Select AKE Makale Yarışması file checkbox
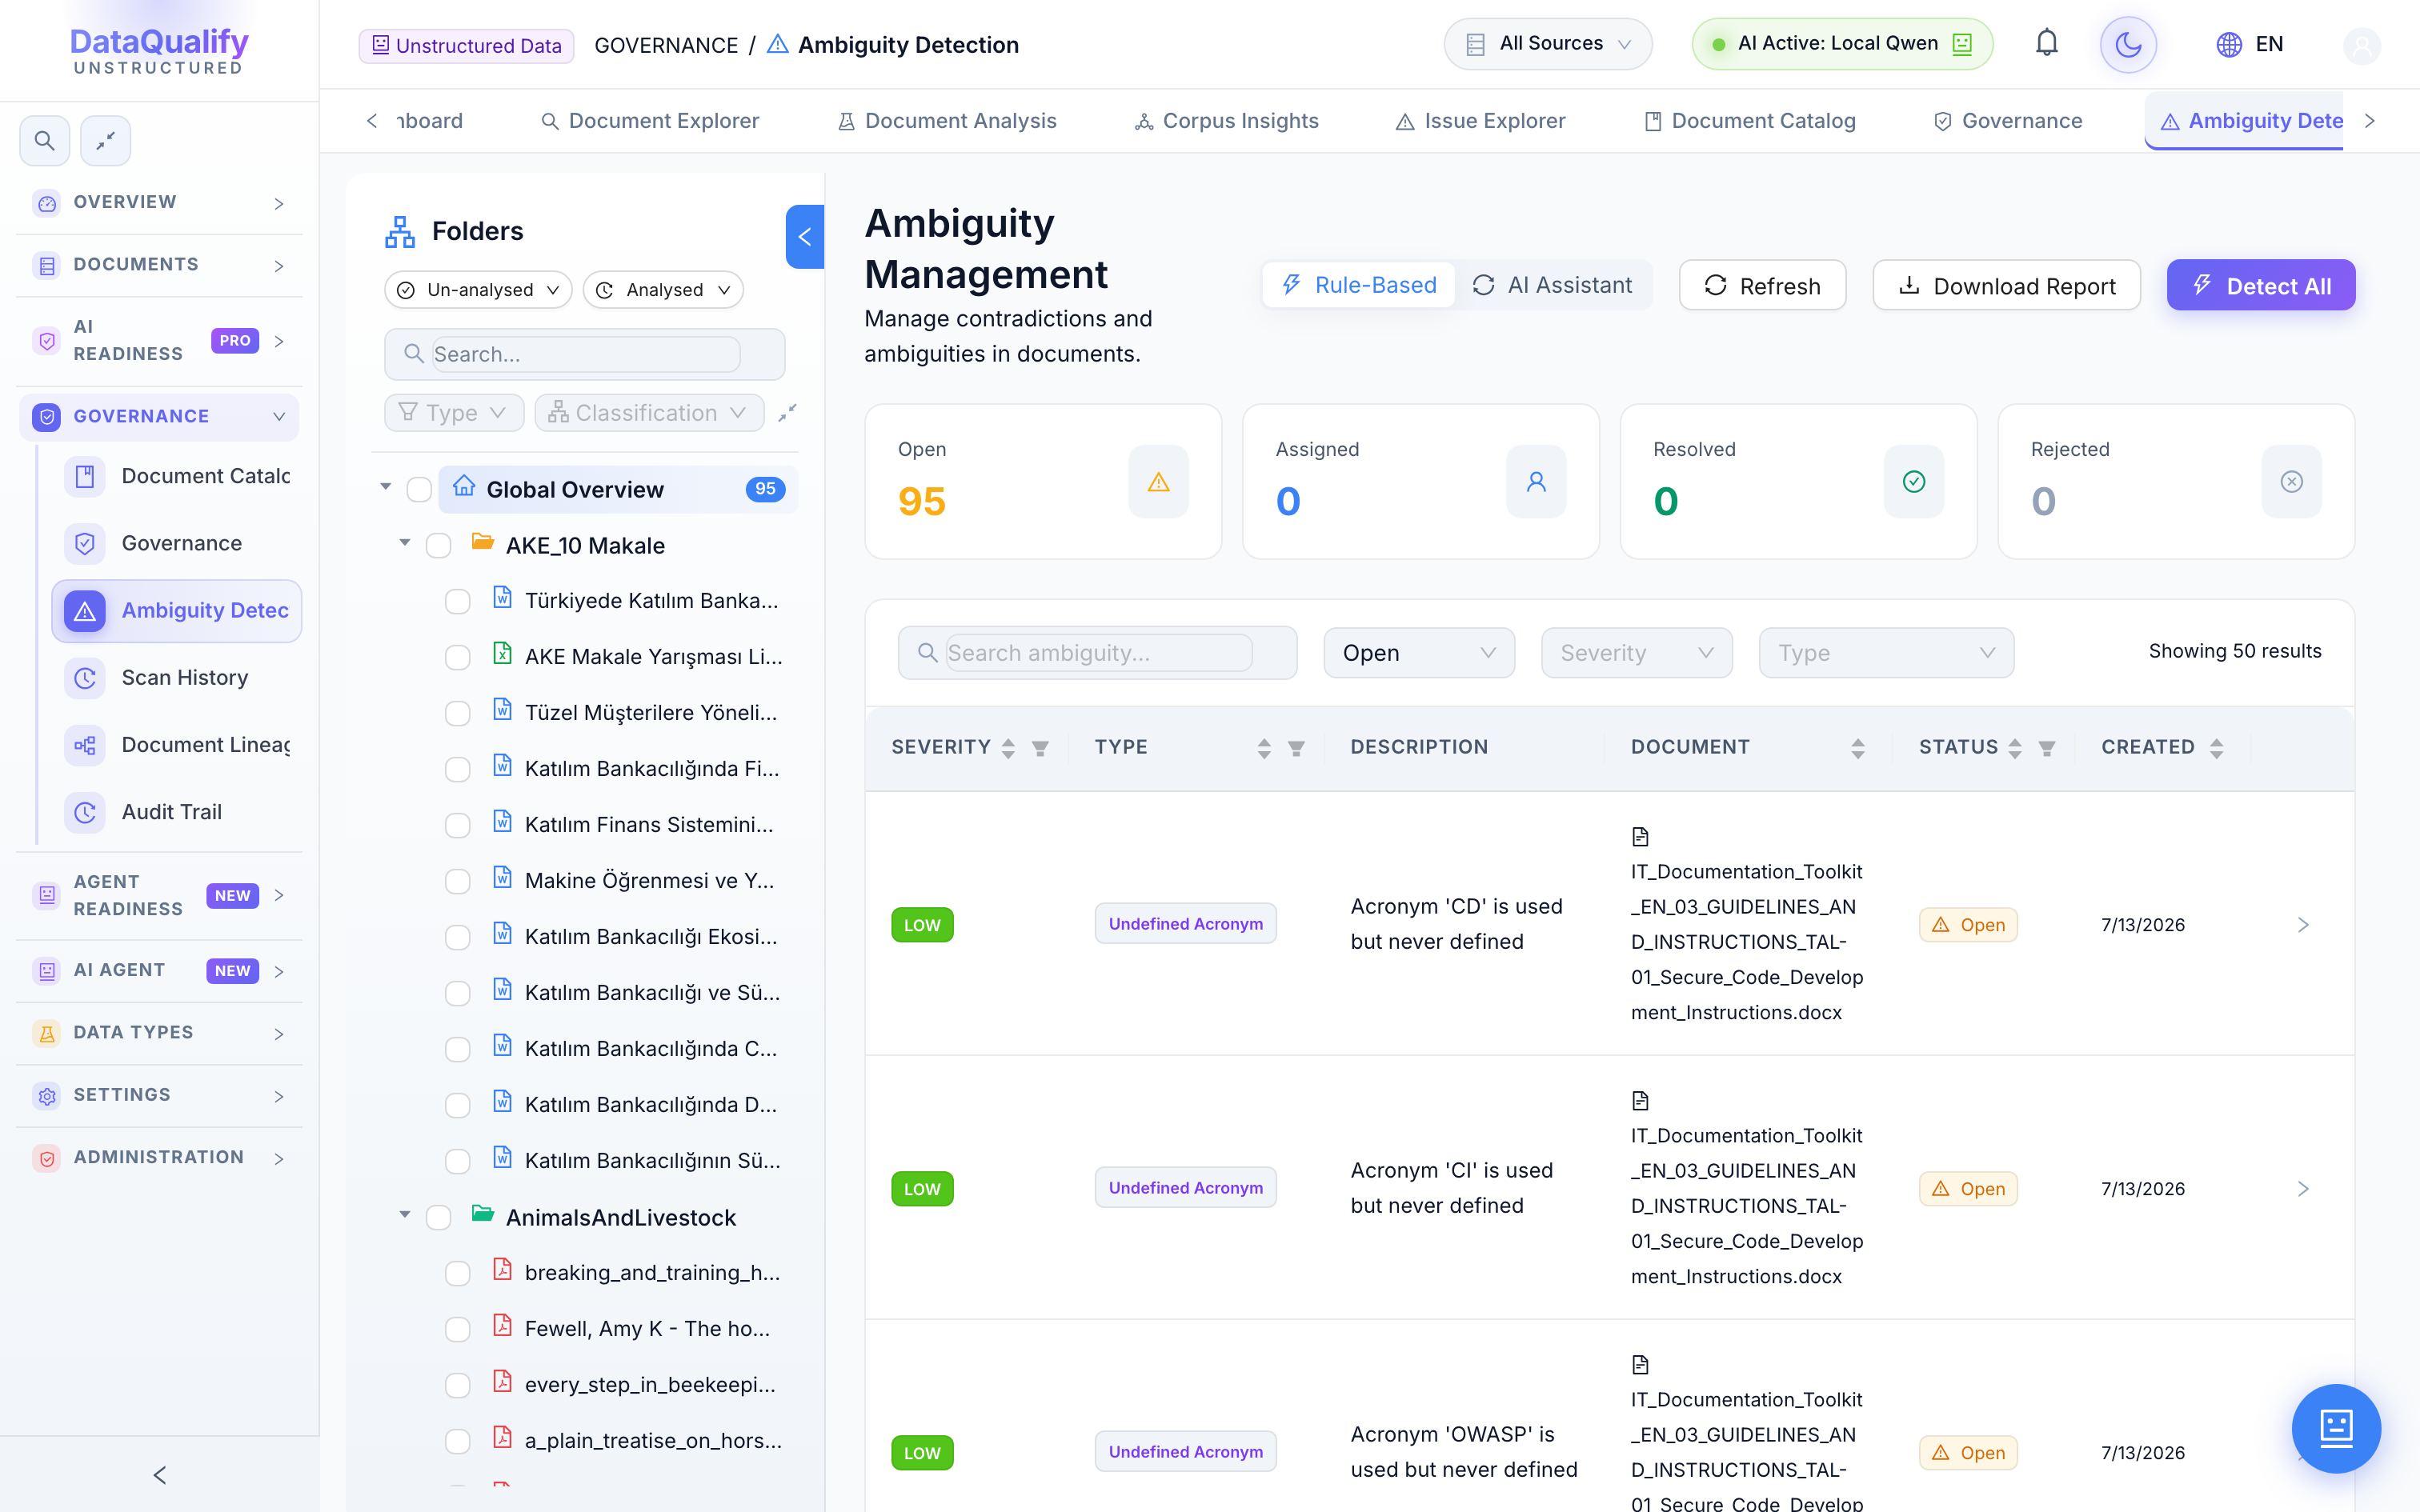Screen dimensions: 2420x1512 pyautogui.click(x=458, y=657)
